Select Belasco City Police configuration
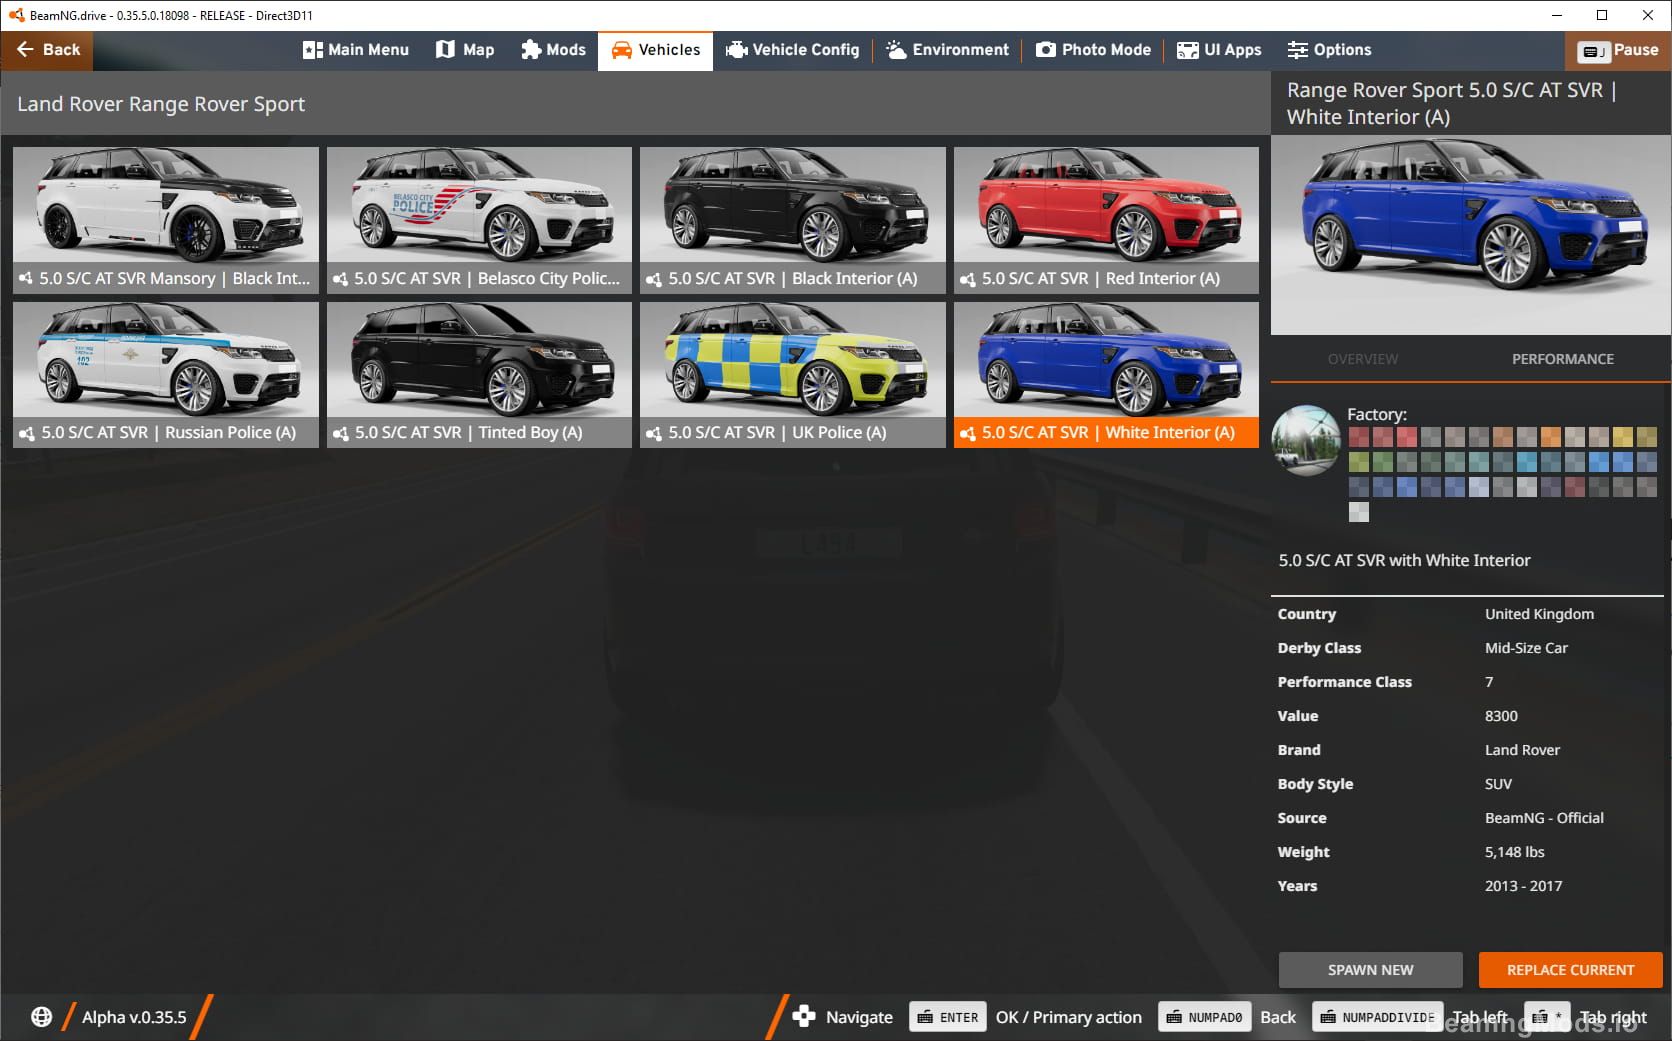The height and width of the screenshot is (1041, 1672). pos(479,220)
